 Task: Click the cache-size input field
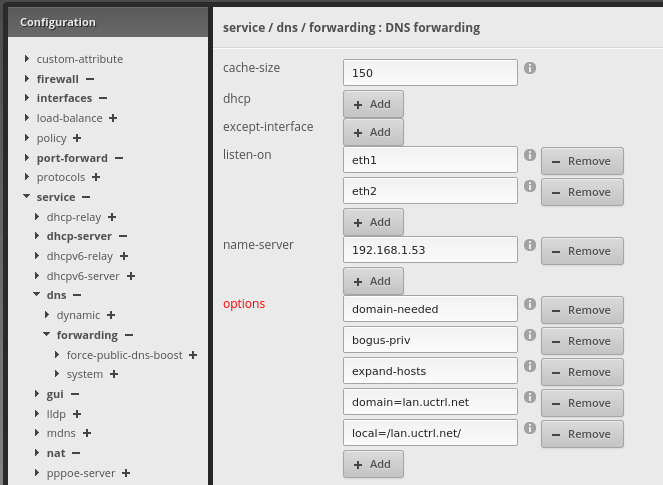430,73
